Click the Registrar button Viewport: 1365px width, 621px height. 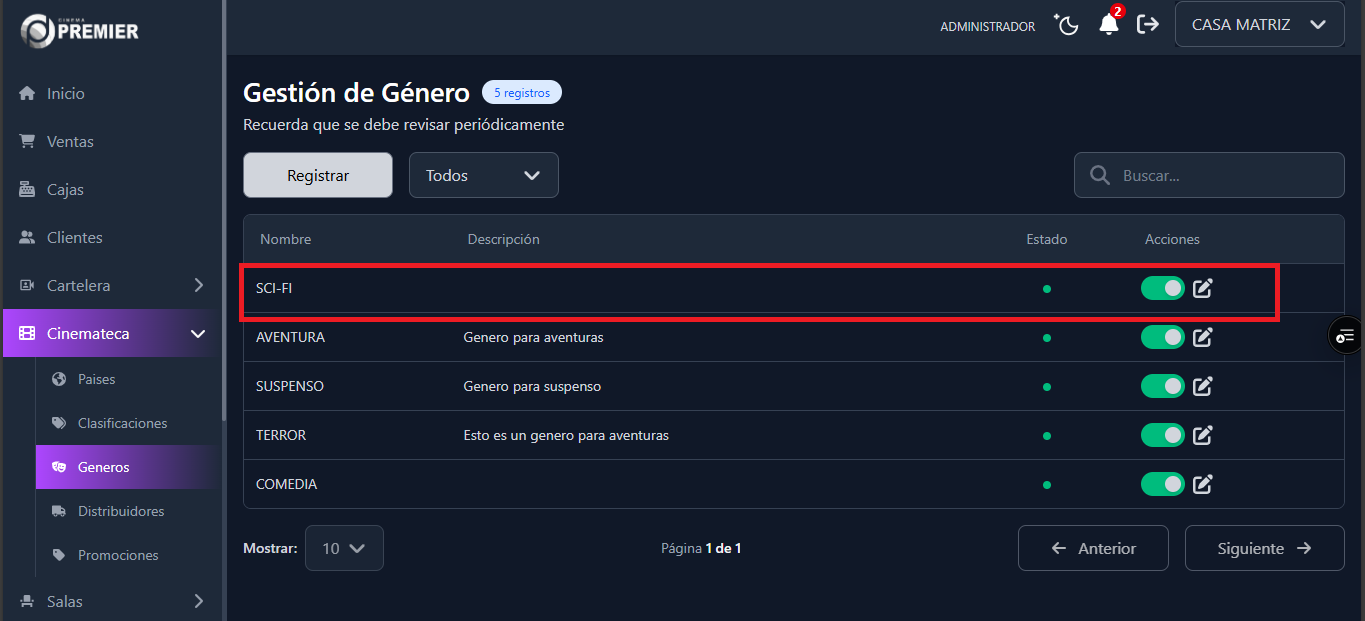[x=317, y=174]
